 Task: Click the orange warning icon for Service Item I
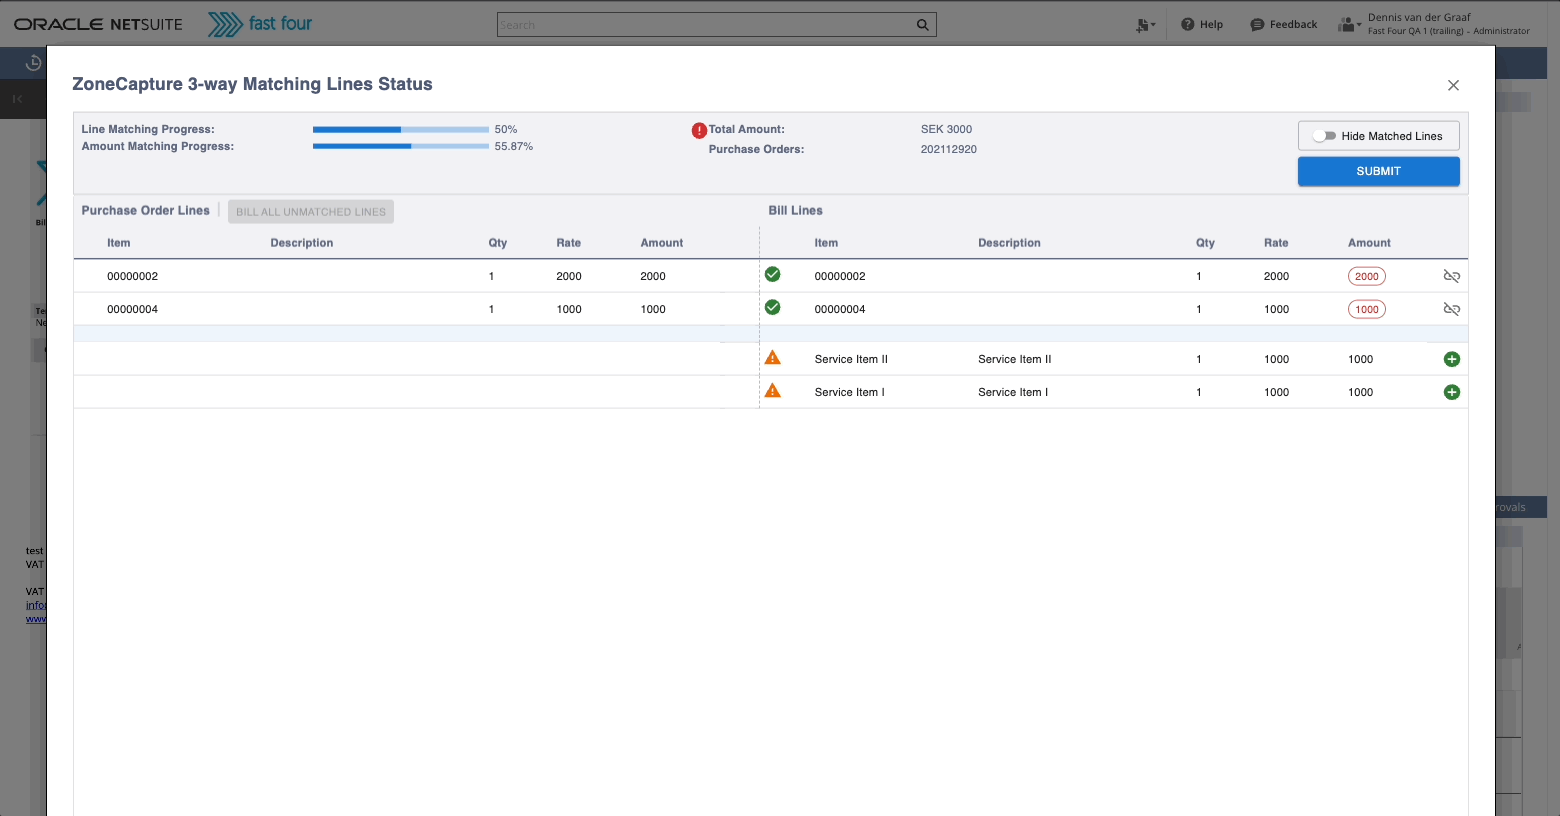click(x=772, y=391)
